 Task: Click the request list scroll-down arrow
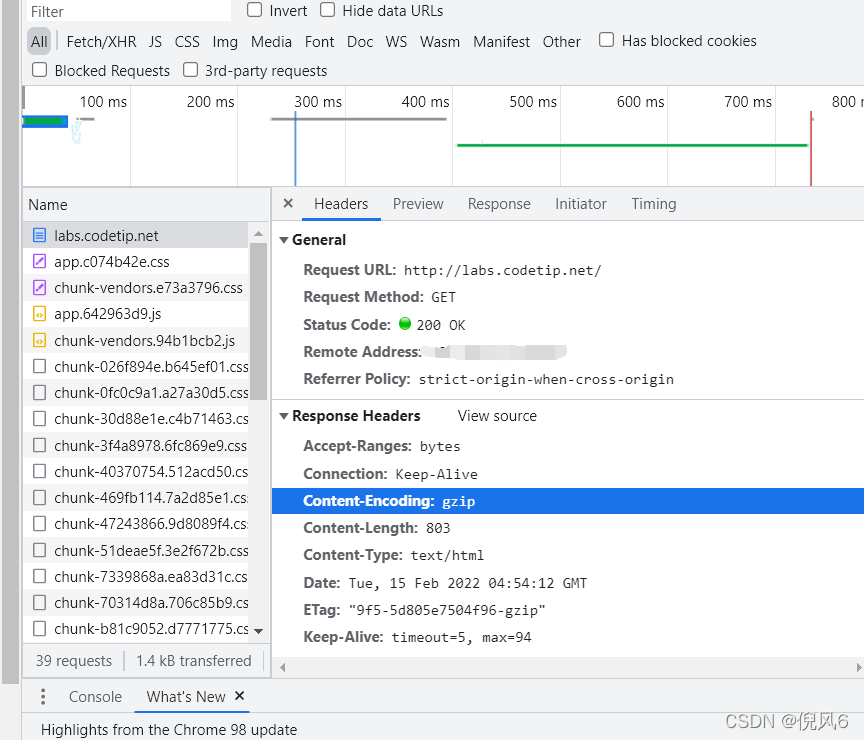pos(258,631)
